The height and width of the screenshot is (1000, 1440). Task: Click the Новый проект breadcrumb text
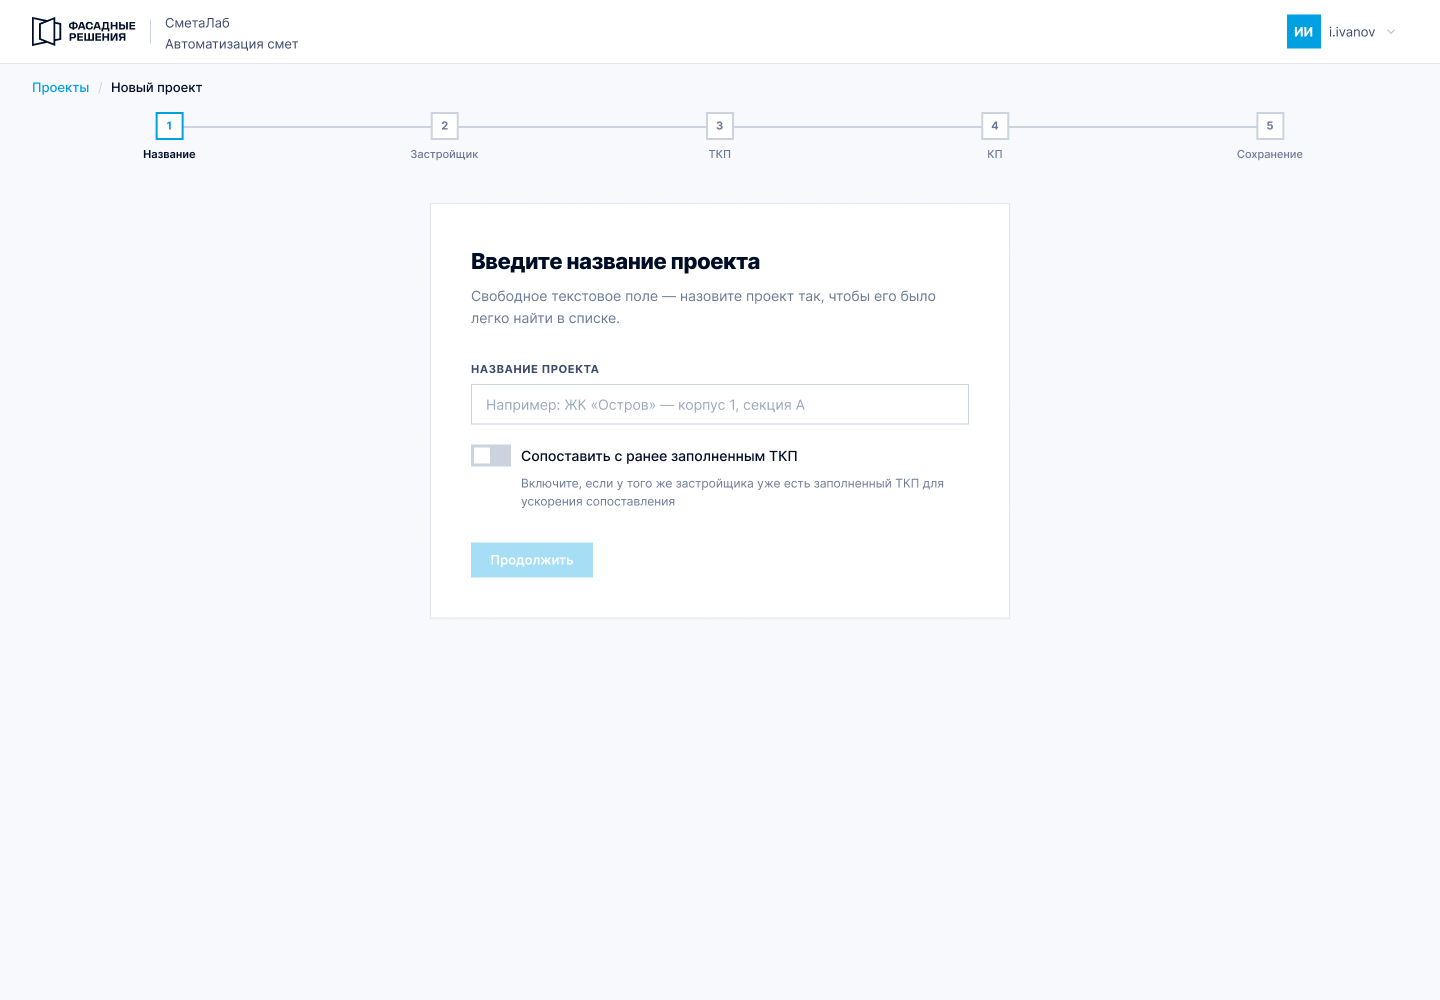click(157, 88)
